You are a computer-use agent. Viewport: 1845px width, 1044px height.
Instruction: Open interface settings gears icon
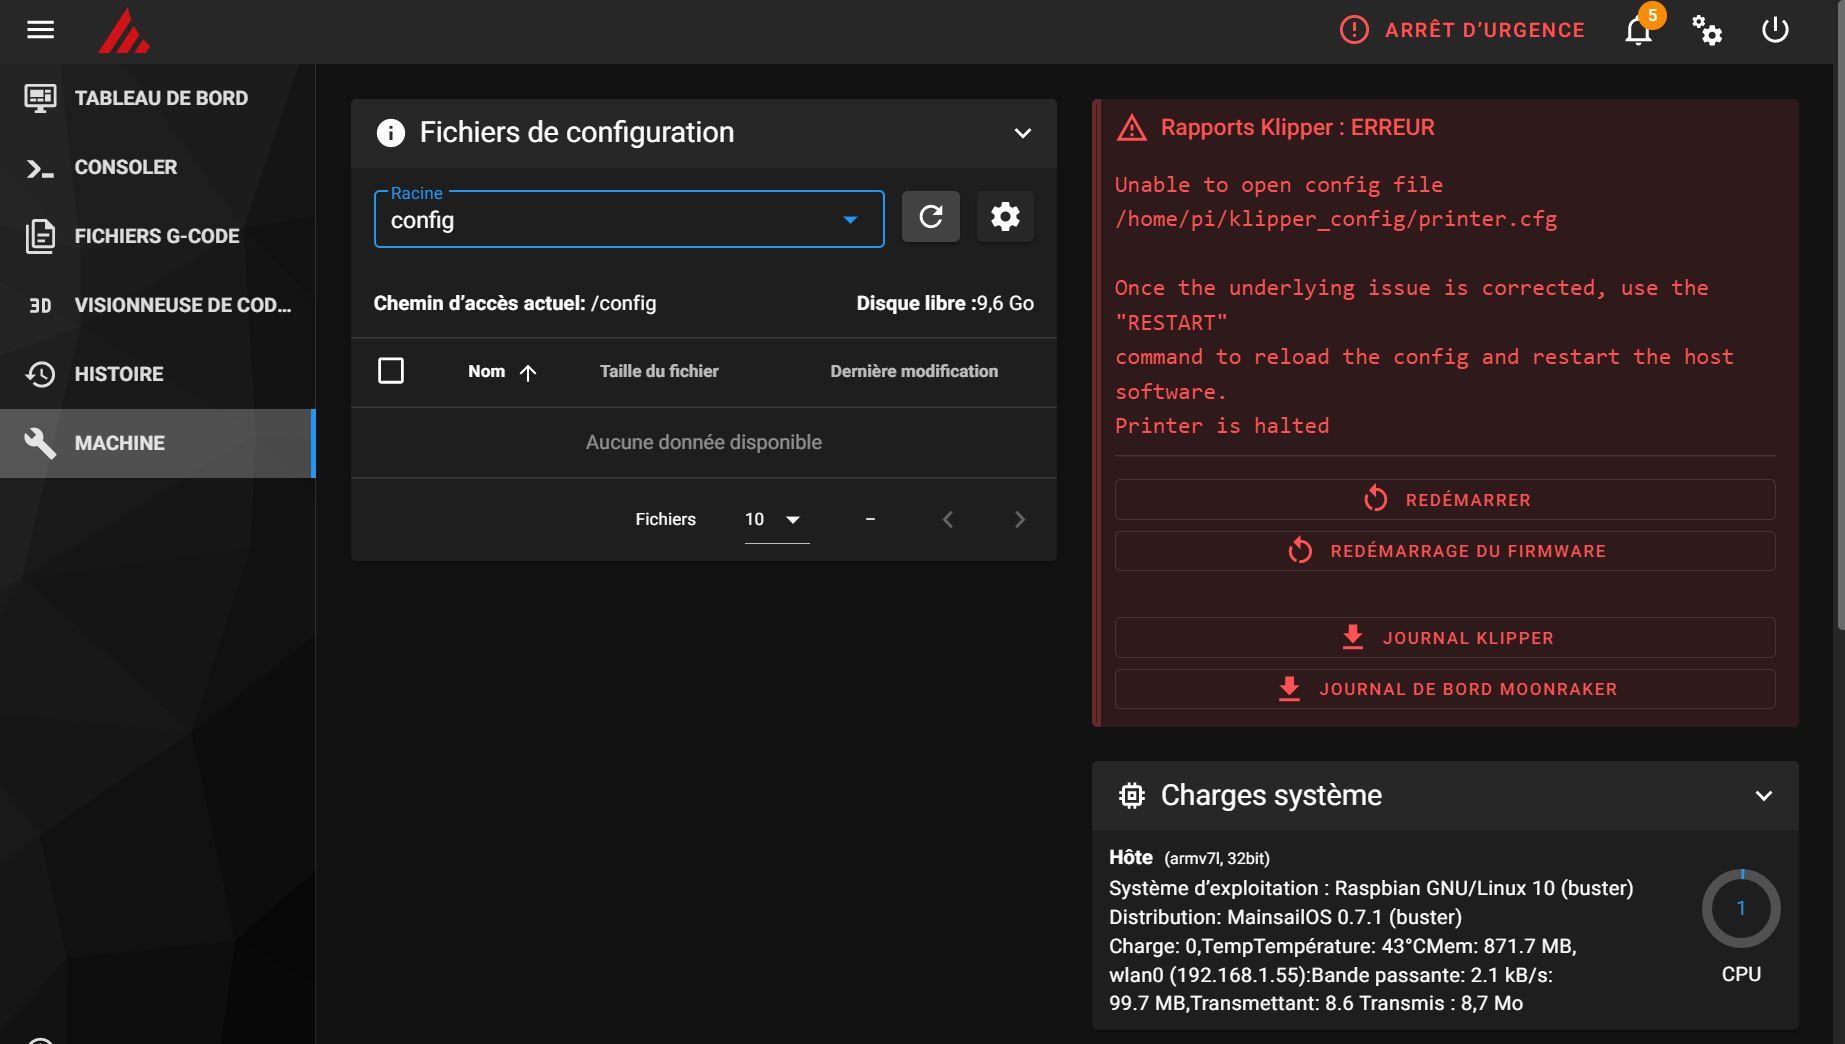click(x=1707, y=31)
